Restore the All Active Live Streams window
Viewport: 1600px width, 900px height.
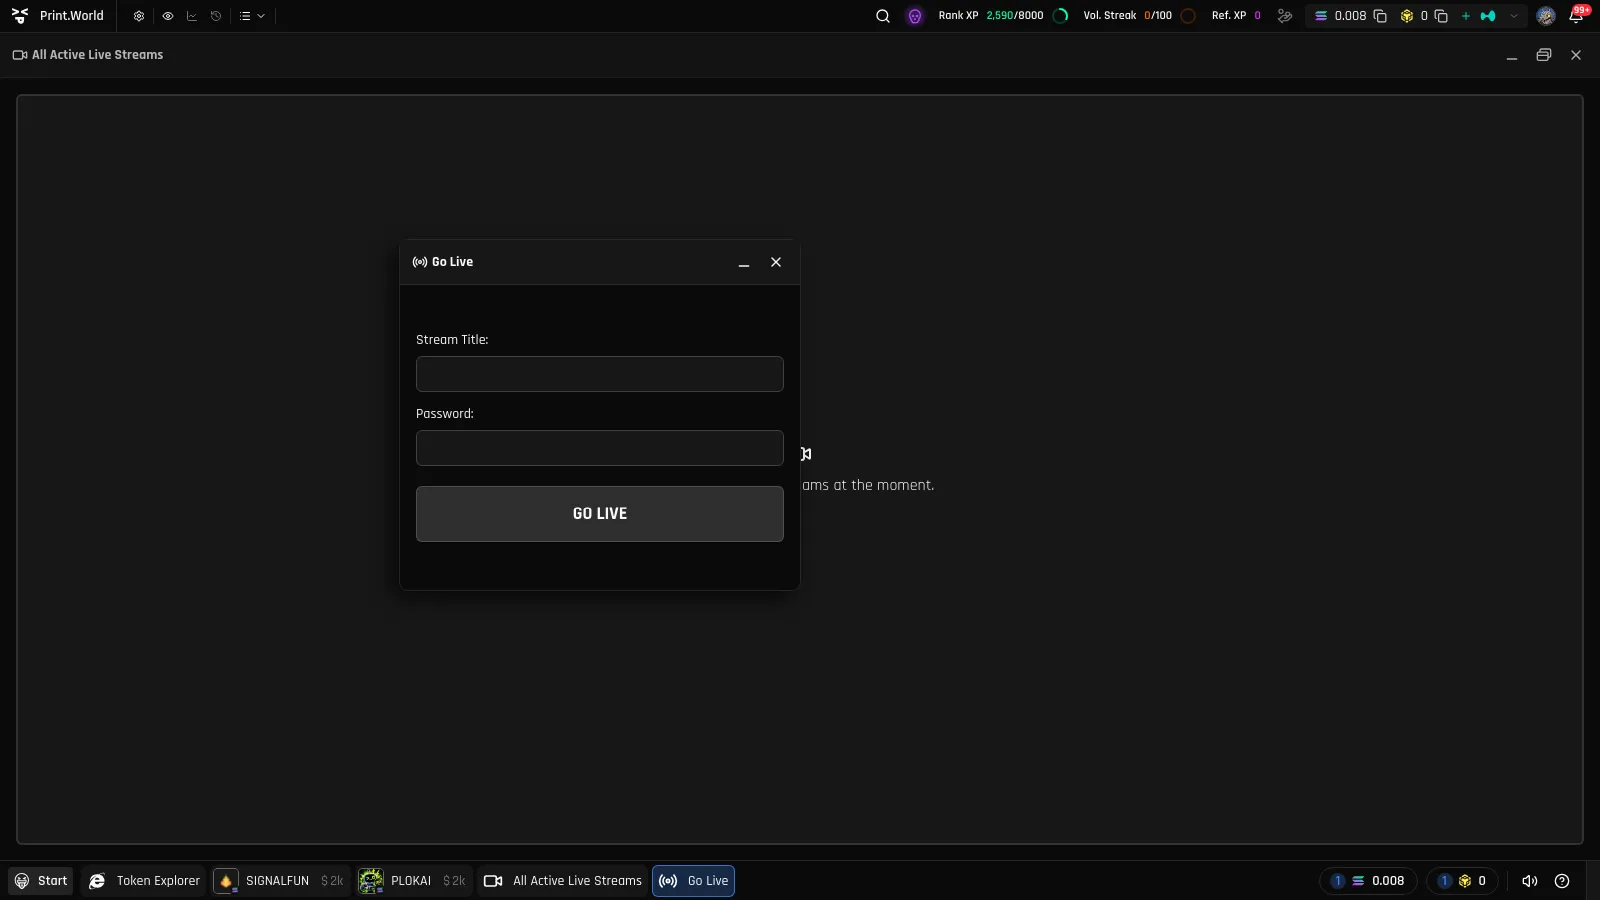click(1544, 55)
